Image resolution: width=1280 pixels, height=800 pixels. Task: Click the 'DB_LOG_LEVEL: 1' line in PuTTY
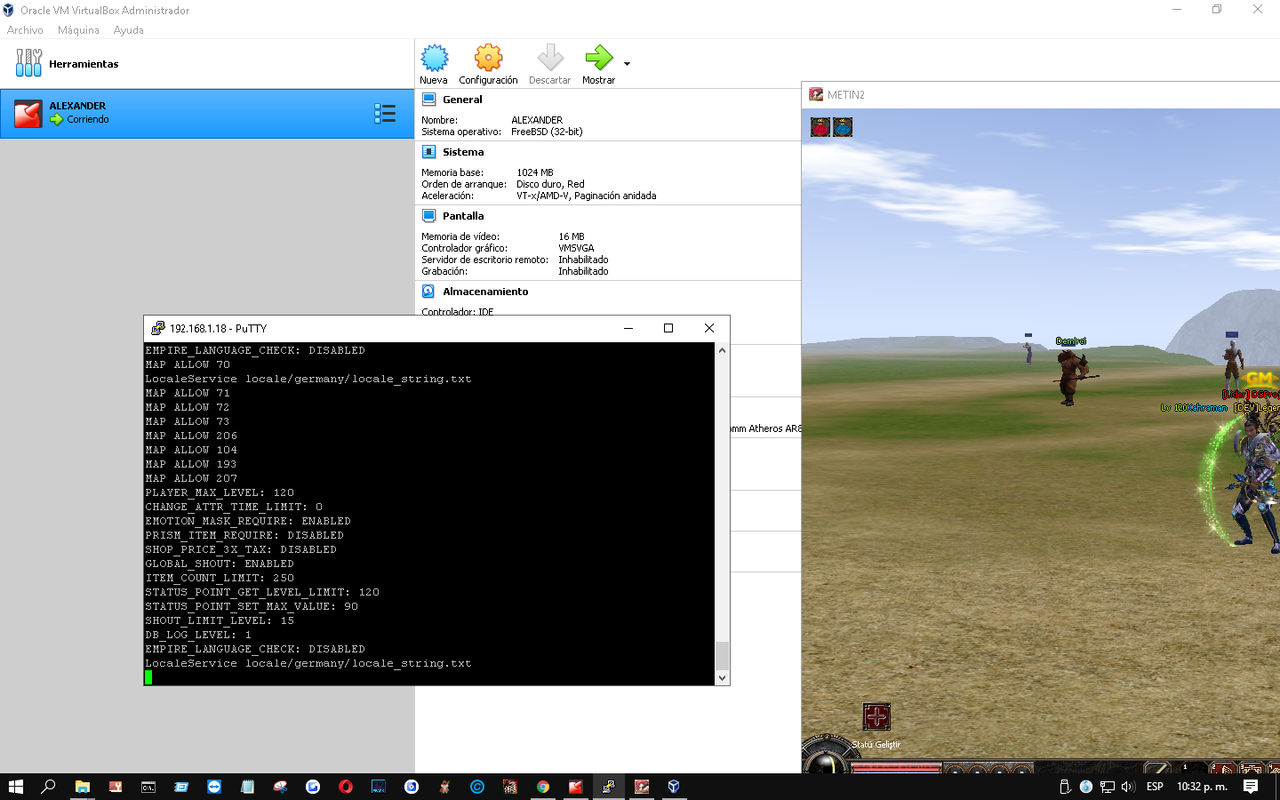(198, 635)
